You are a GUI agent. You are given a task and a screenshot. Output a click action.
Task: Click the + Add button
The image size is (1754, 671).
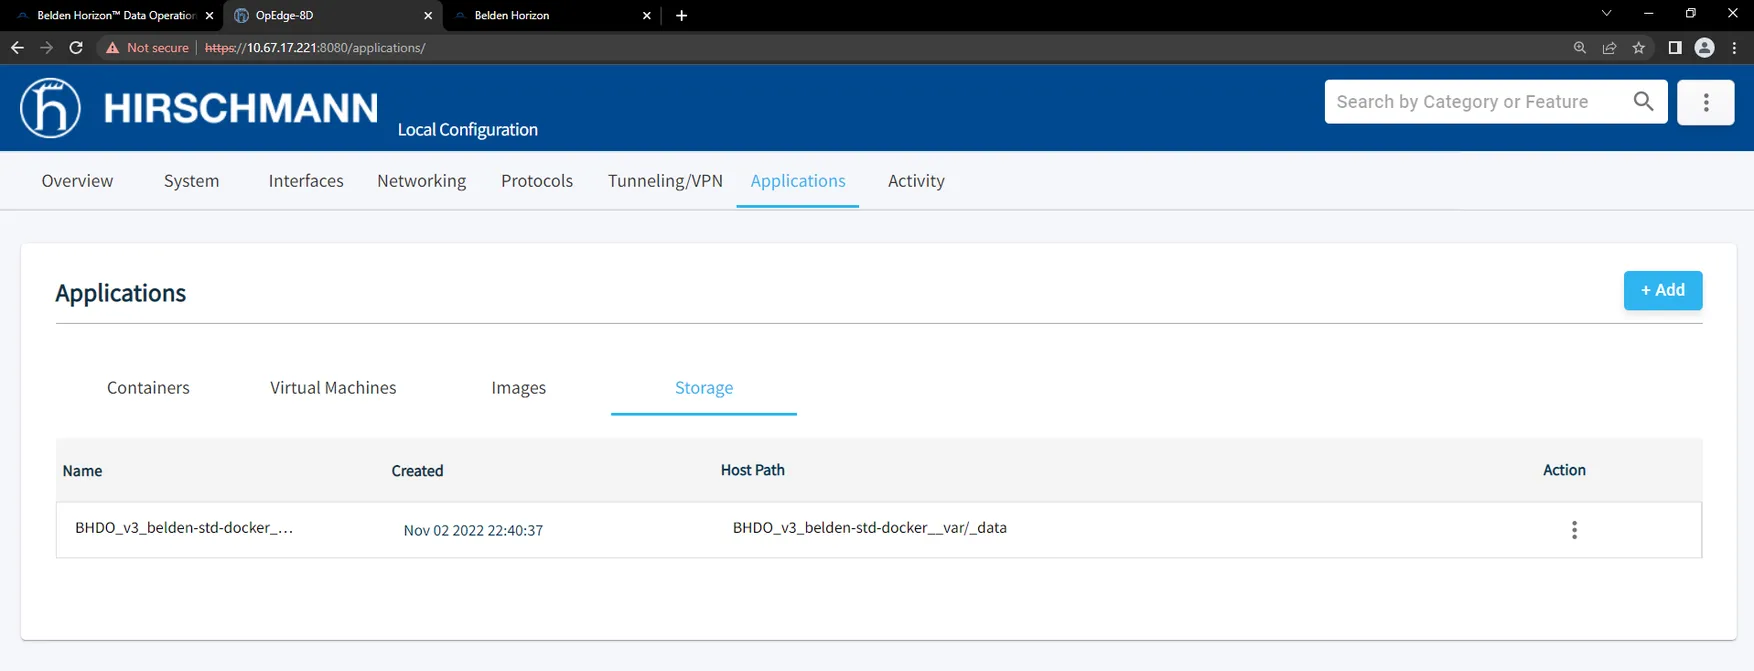tap(1662, 290)
